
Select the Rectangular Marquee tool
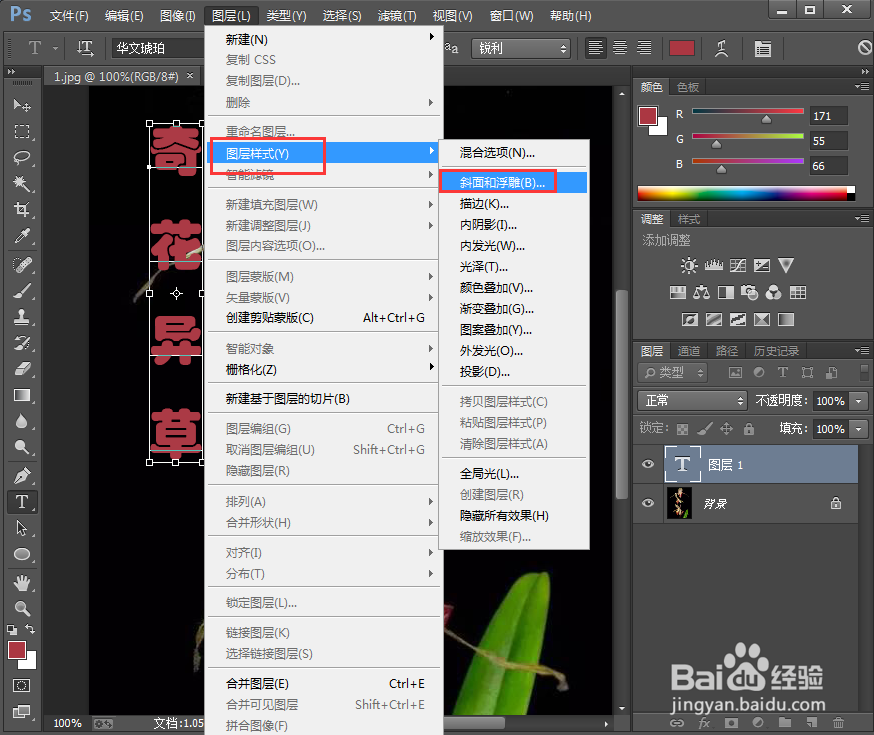22,131
